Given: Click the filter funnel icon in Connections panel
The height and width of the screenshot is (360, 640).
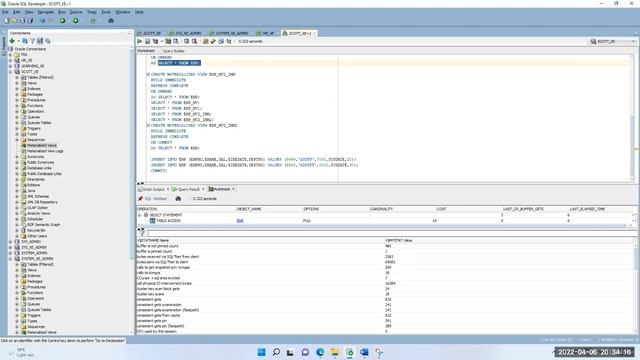Looking at the screenshot, I should [32, 41].
